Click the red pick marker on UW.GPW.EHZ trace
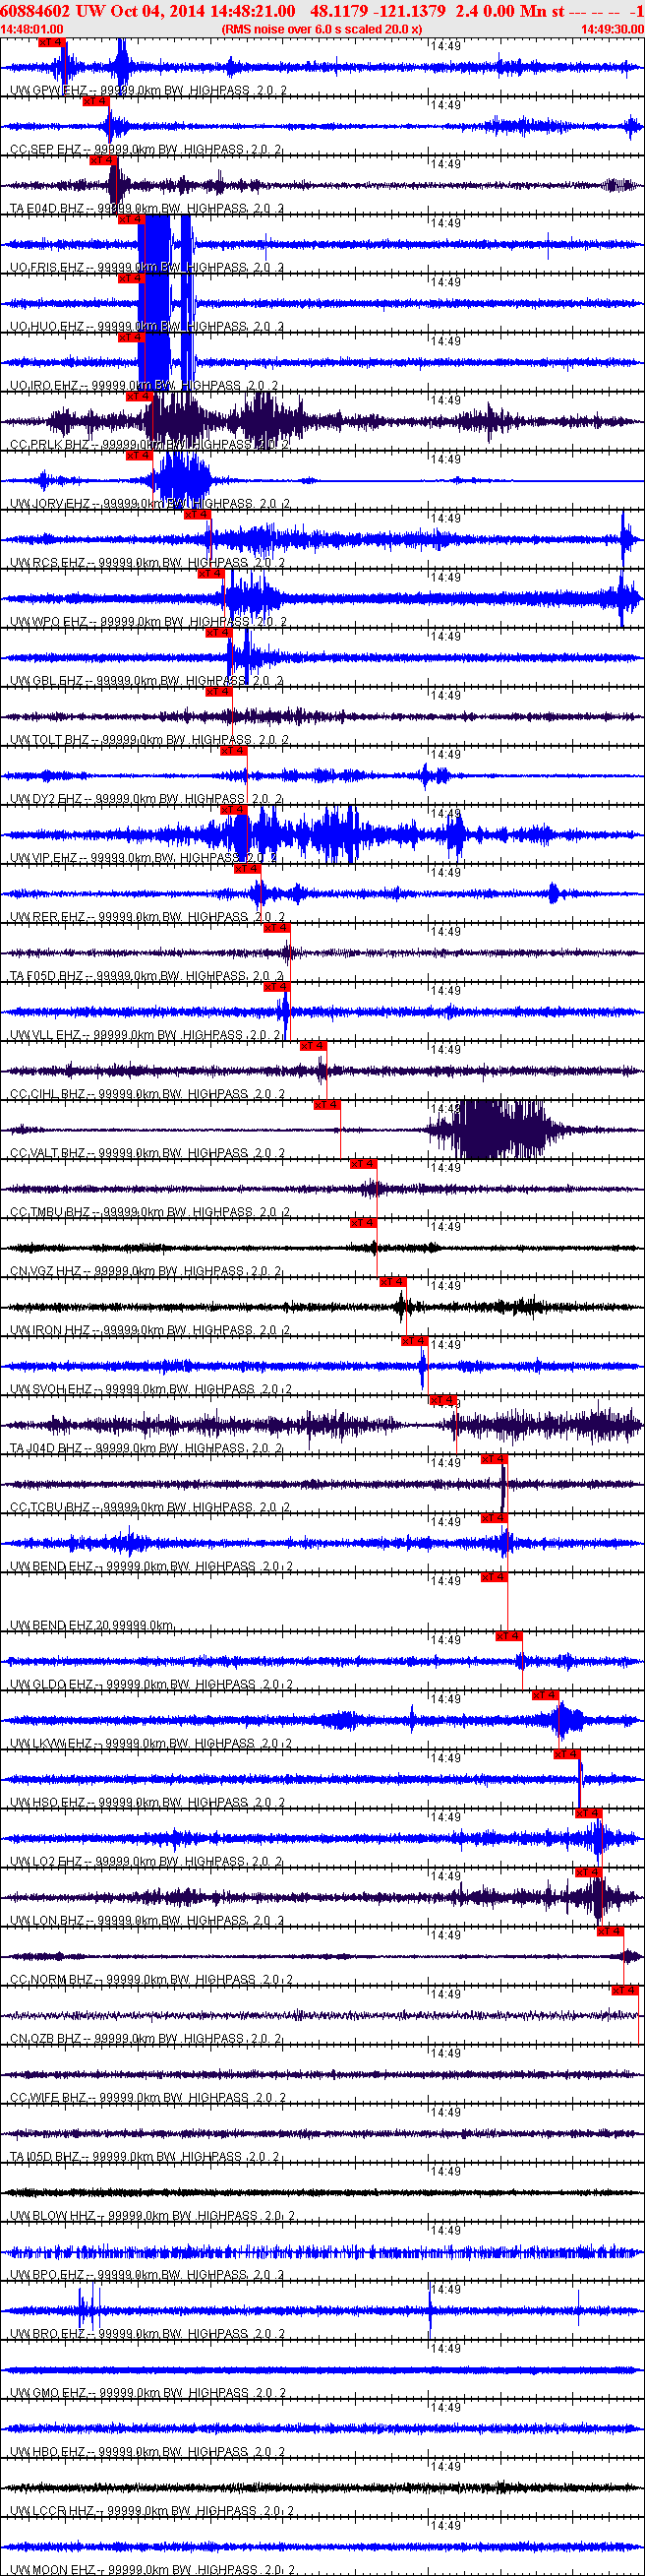The width and height of the screenshot is (645, 2576). click(x=51, y=43)
